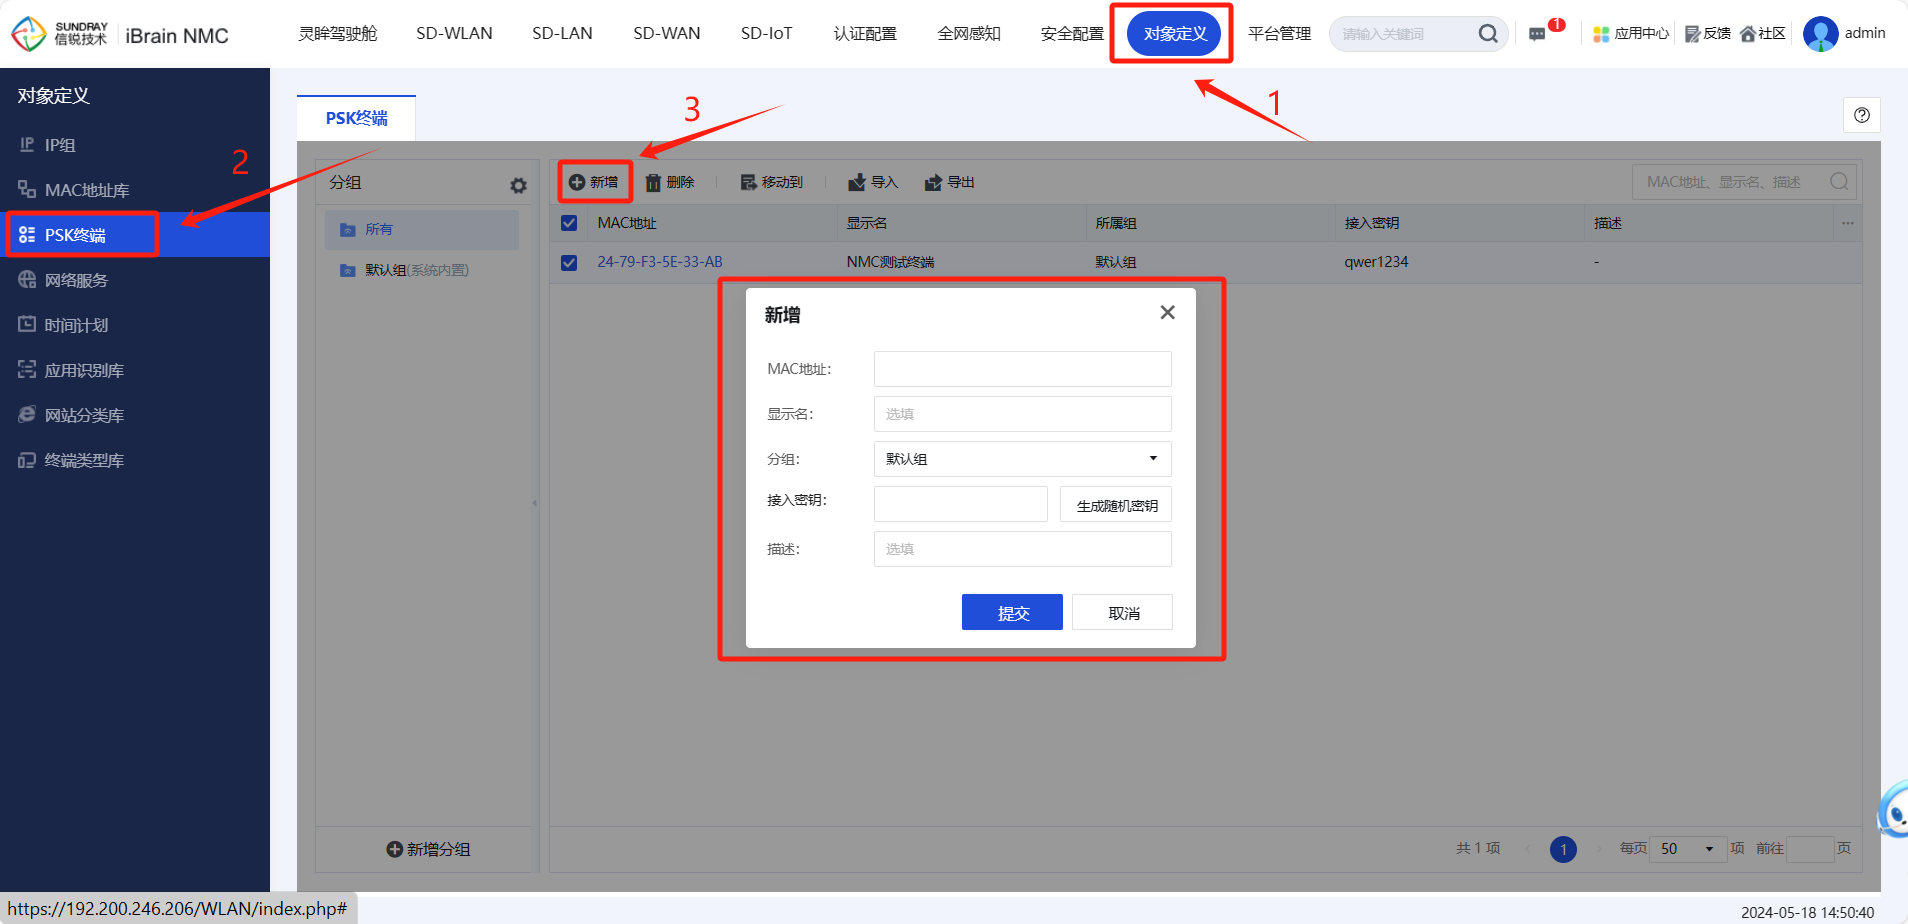This screenshot has height=924, width=1908.
Task: Click the 移动到 move-to toolbar button
Action: (772, 182)
